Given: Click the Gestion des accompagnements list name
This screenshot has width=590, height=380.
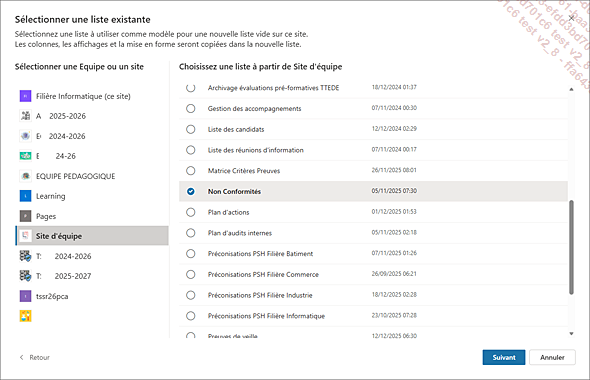Looking at the screenshot, I should click(x=254, y=109).
